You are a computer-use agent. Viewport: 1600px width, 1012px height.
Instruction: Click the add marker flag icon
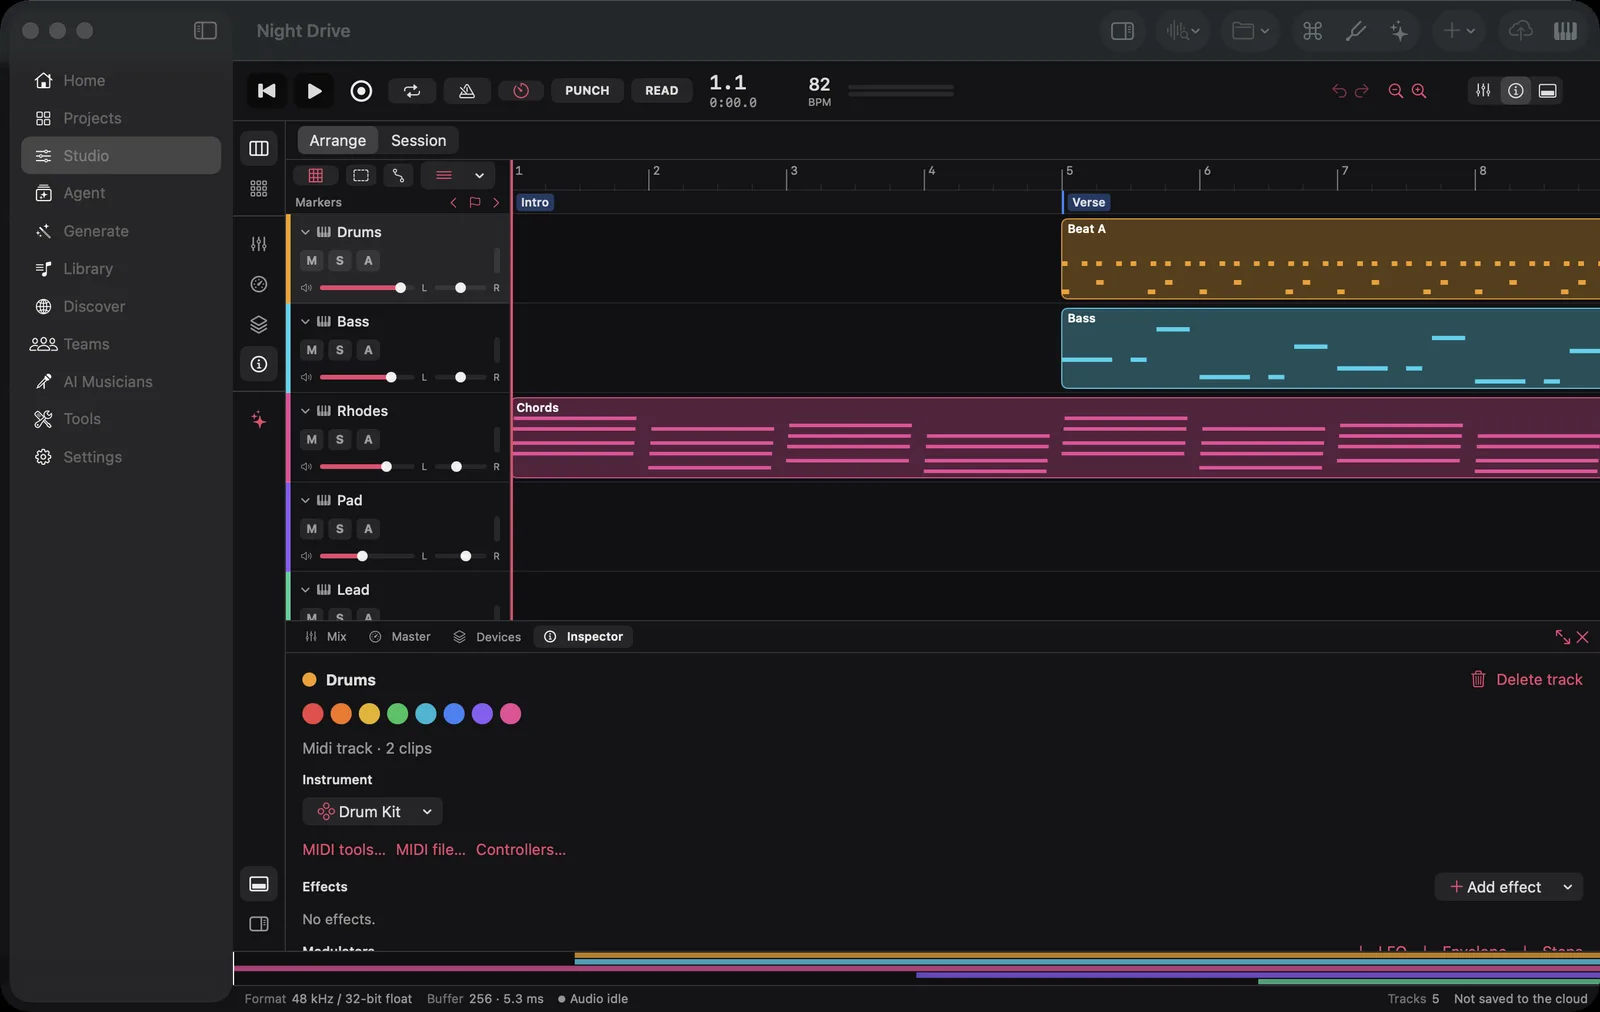point(475,203)
